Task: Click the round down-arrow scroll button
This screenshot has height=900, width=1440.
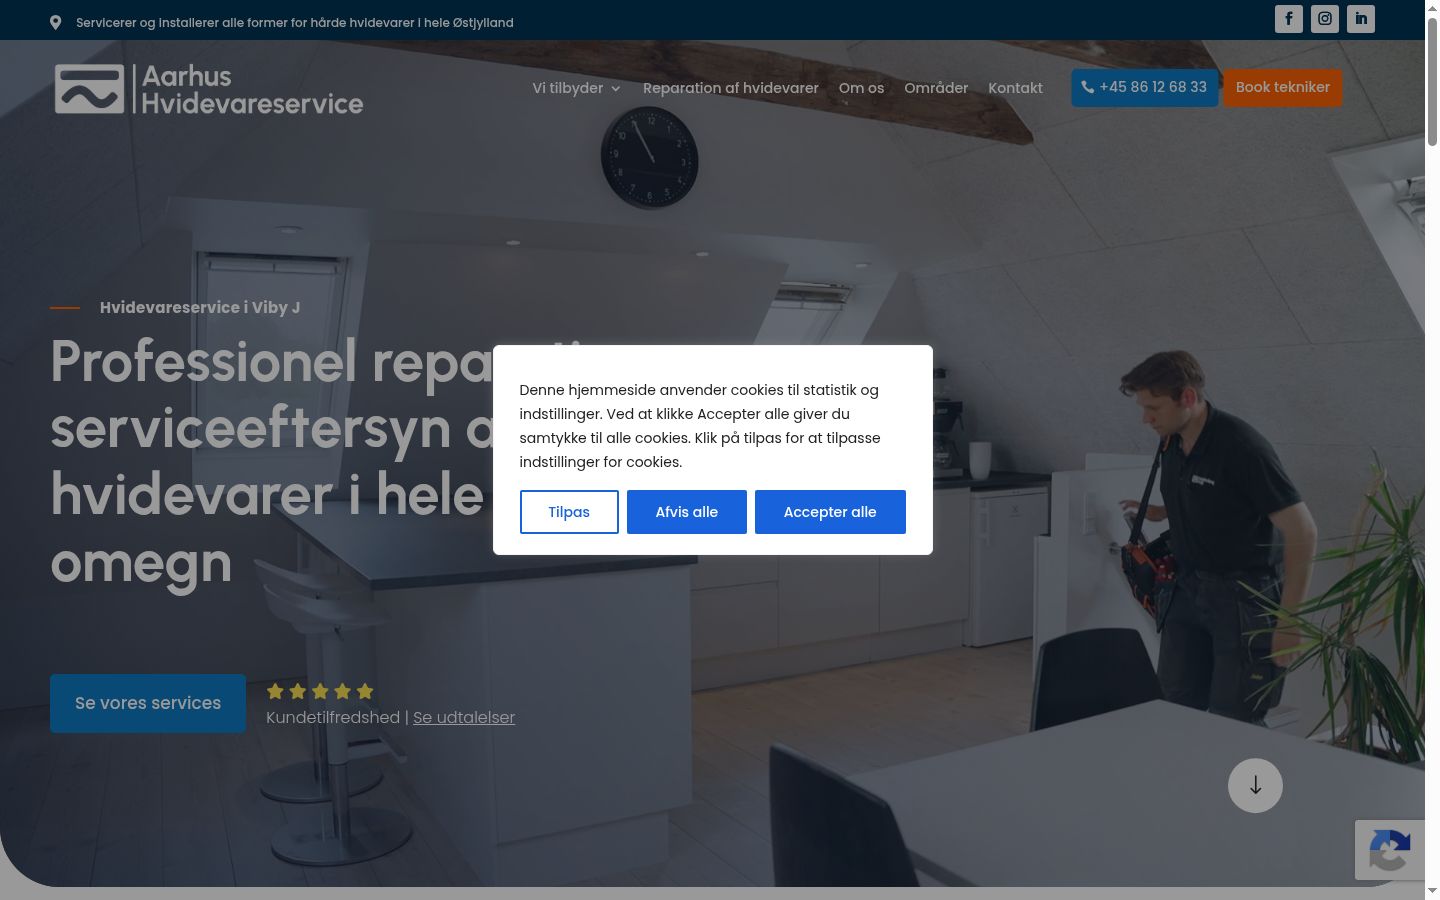Action: [x=1255, y=785]
